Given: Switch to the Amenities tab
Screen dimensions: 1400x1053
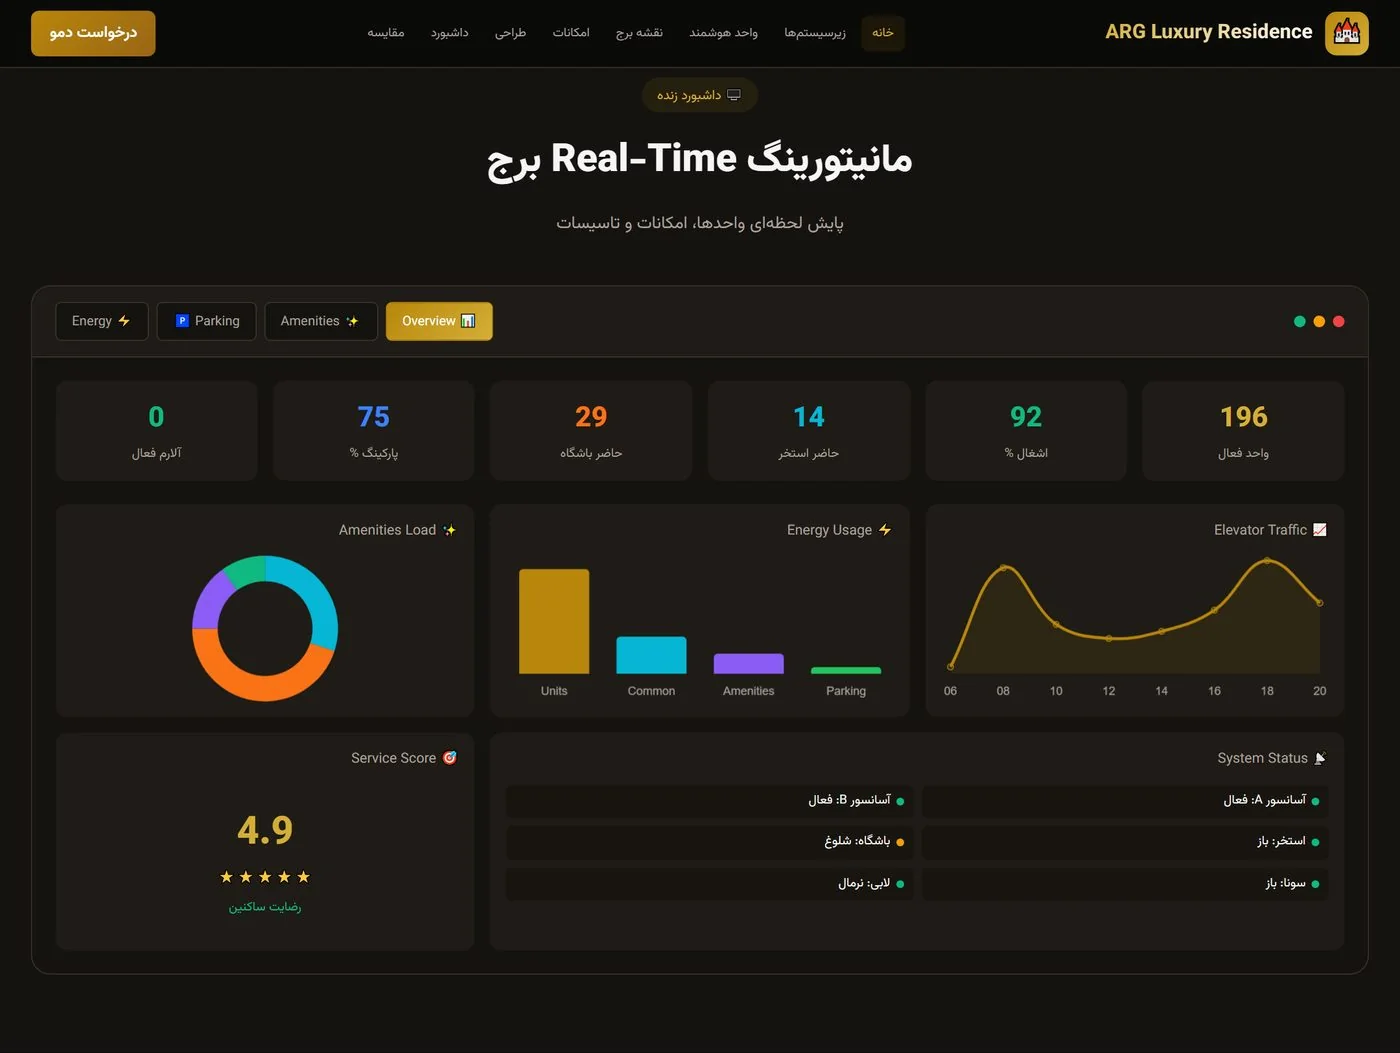Looking at the screenshot, I should (x=321, y=321).
